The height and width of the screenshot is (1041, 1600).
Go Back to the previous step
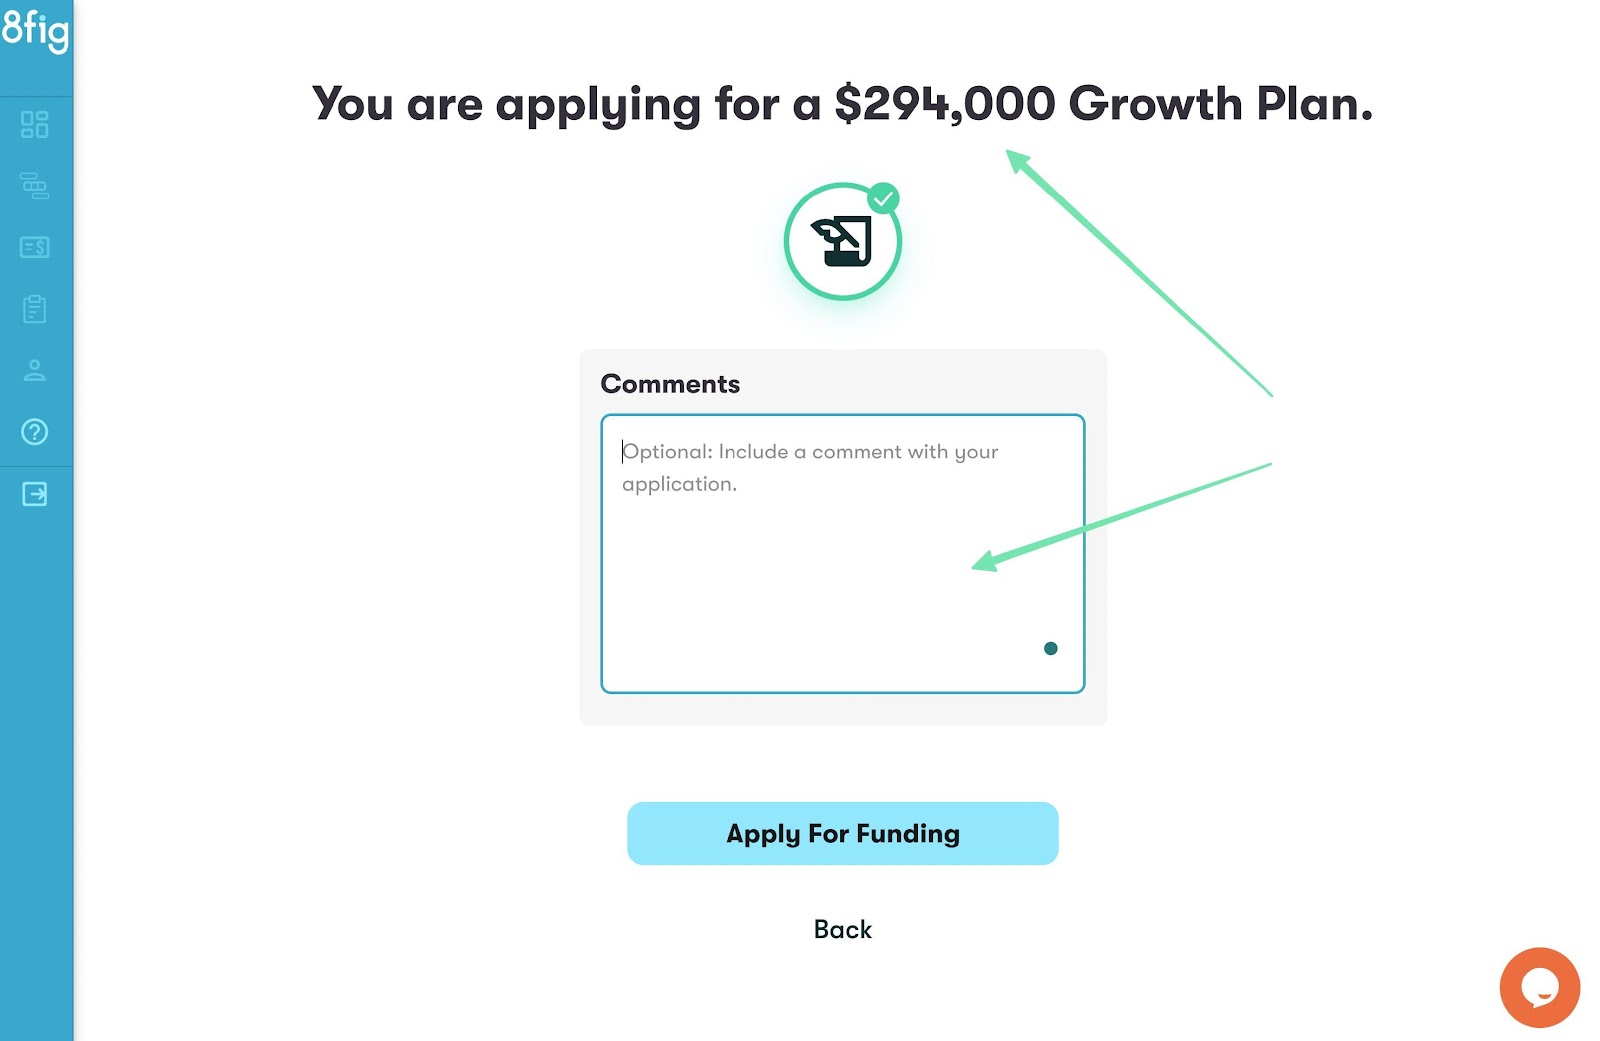point(842,929)
